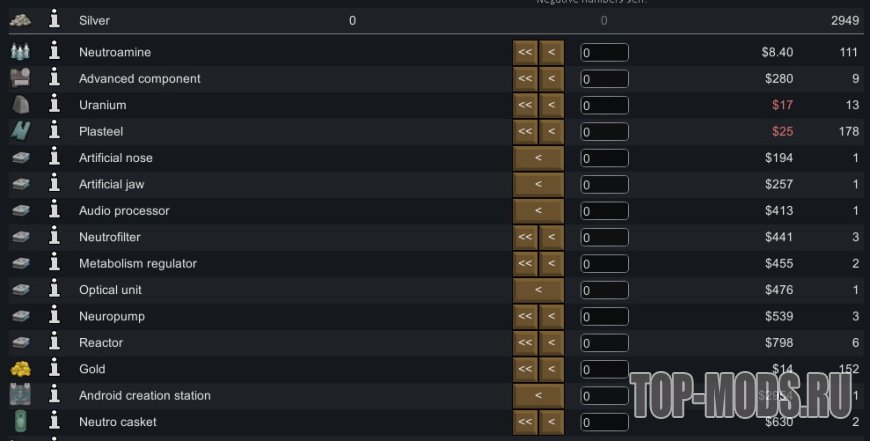This screenshot has height=441, width=870.
Task: Click double-arrow button in Plasteel row
Action: point(525,131)
